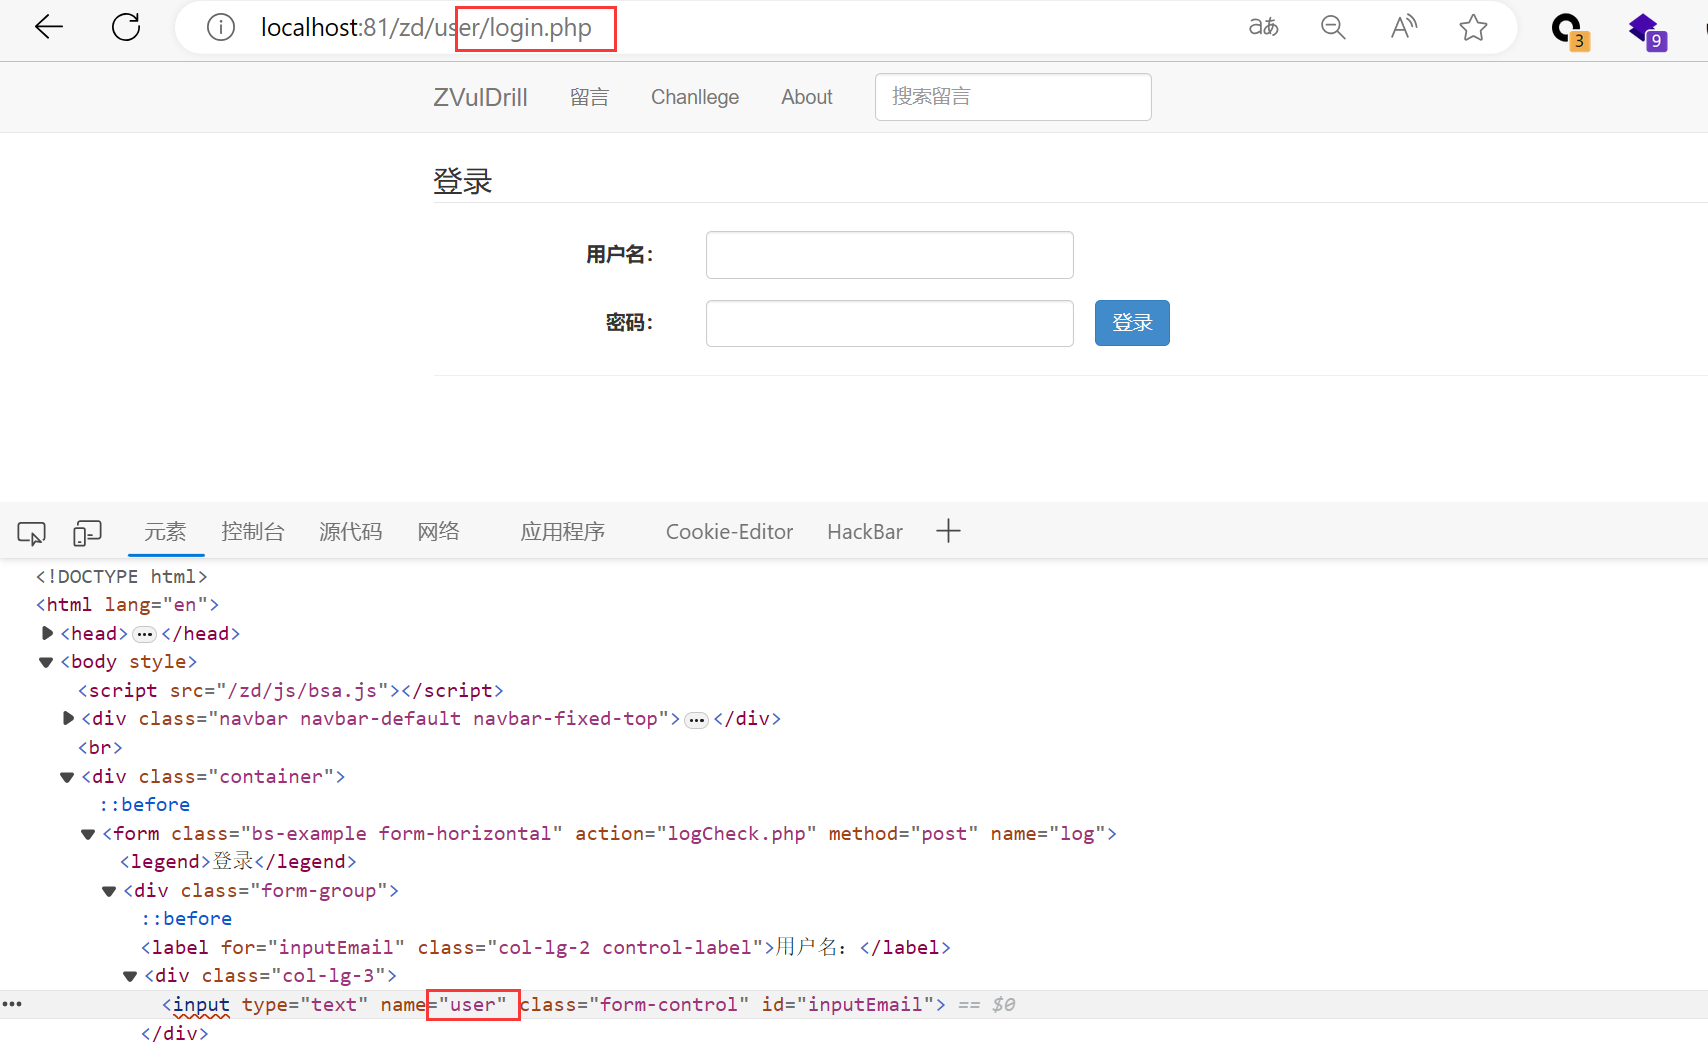Open the extension icon with badge 3
The image size is (1708, 1053).
click(1569, 30)
